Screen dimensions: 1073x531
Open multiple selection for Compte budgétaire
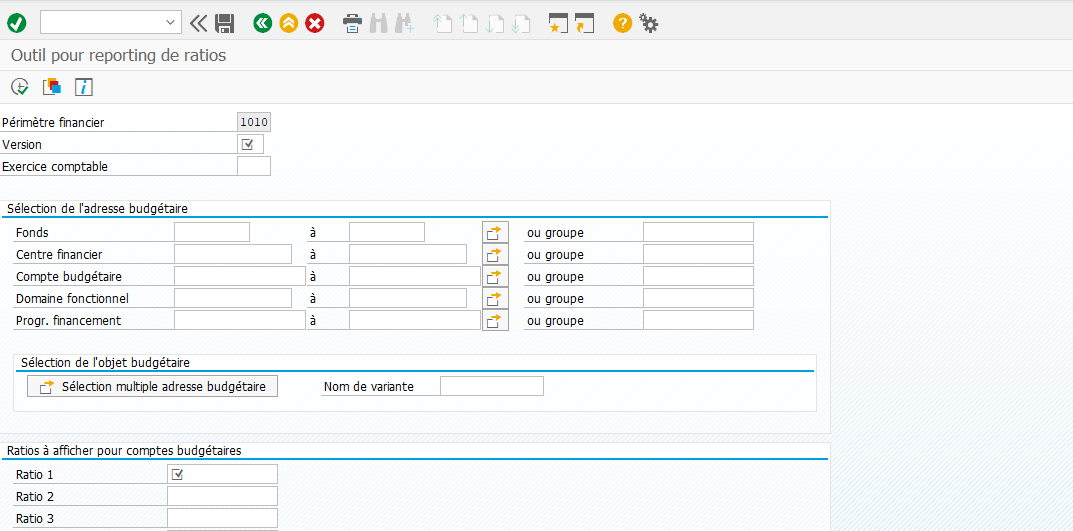coord(495,277)
